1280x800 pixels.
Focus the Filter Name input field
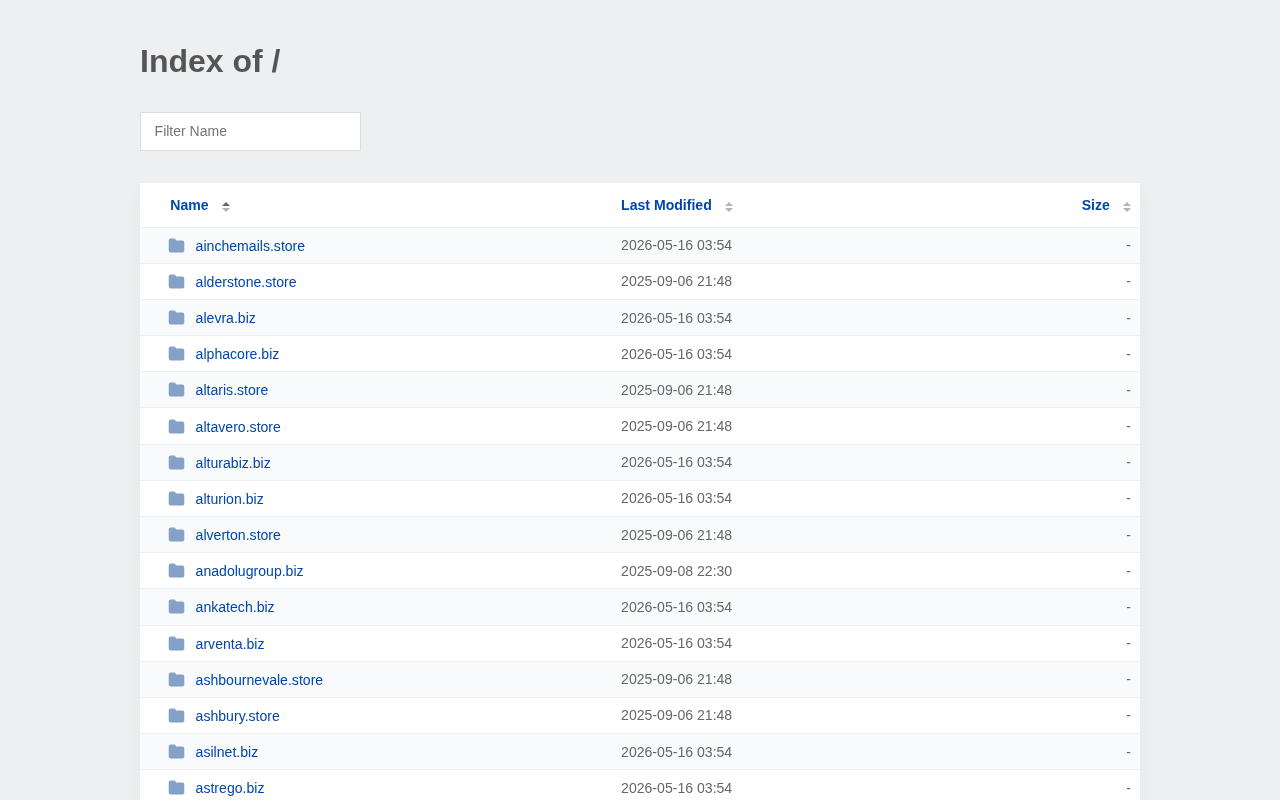pyautogui.click(x=250, y=131)
